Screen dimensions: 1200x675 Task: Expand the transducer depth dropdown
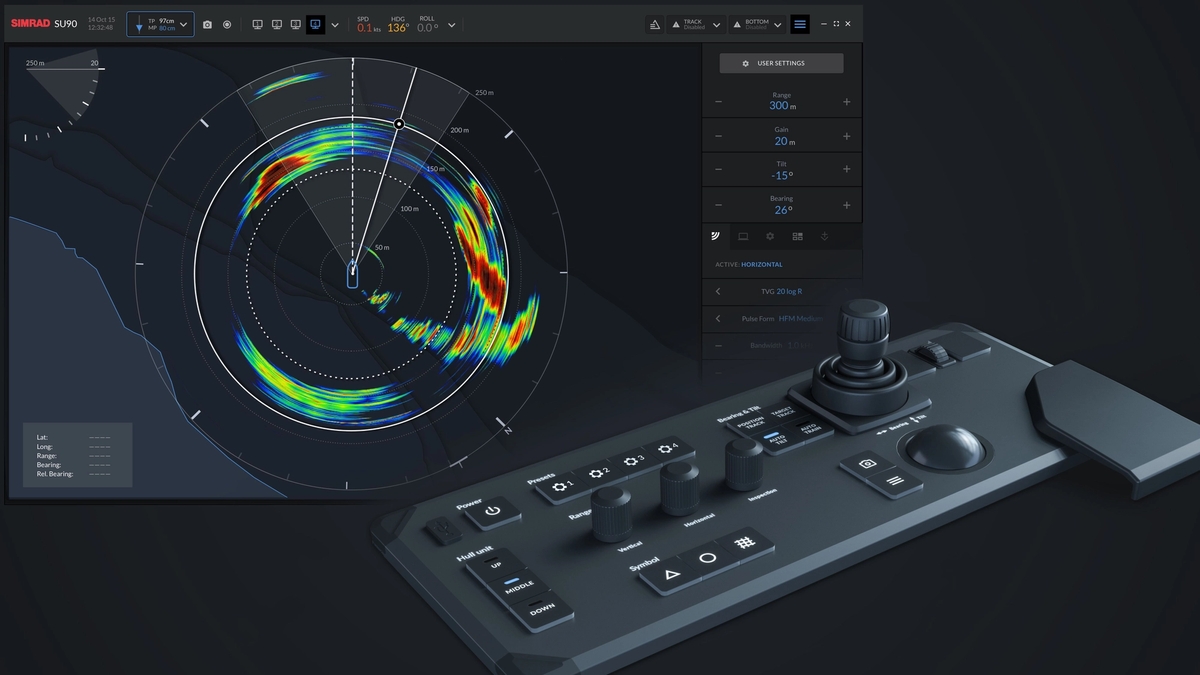coord(183,24)
